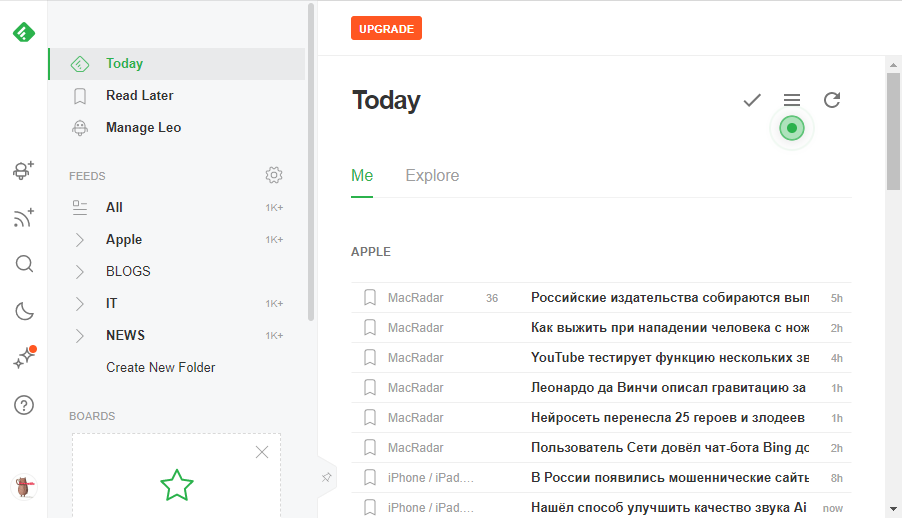Click the 36 popularity count
This screenshot has width=902, height=518.
point(492,298)
